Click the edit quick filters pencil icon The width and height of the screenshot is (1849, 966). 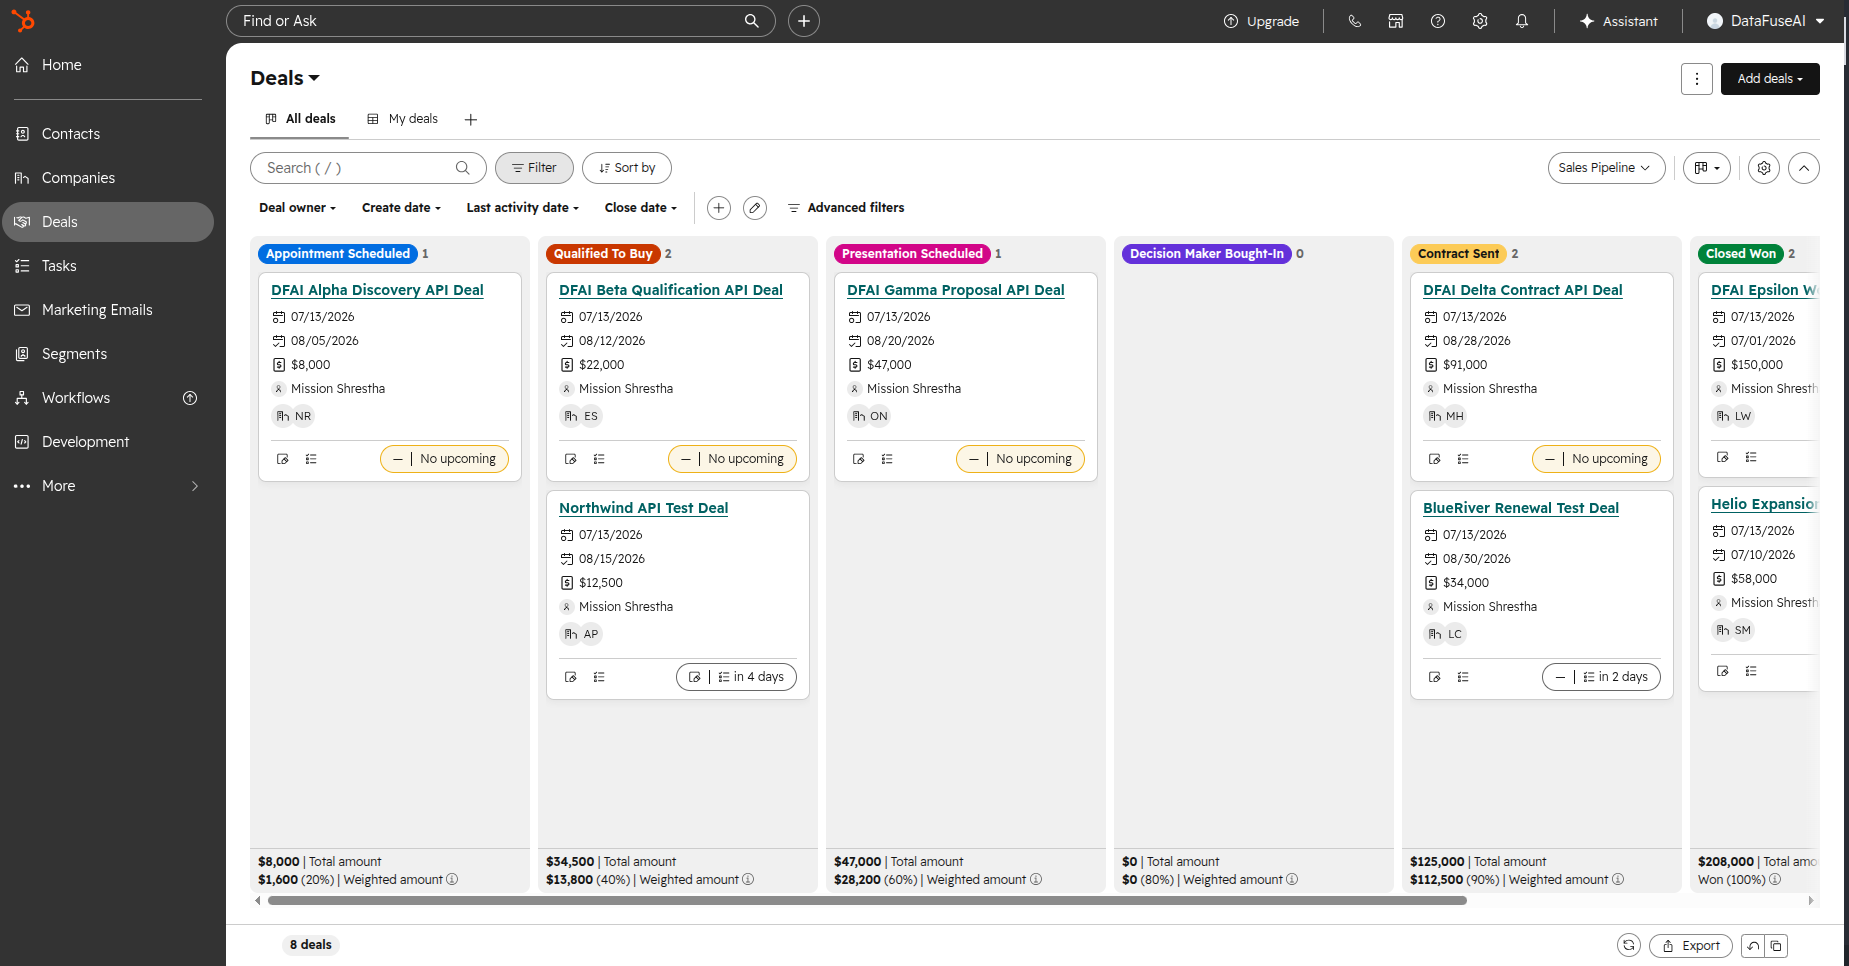tap(755, 208)
